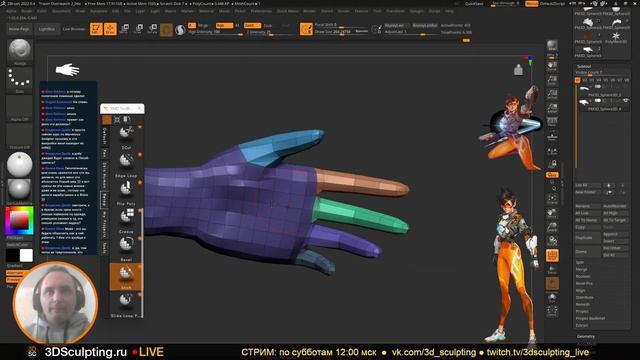Image resolution: width=640 pixels, height=360 pixels.
Task: Open the white material sphere picker
Action: [19, 164]
